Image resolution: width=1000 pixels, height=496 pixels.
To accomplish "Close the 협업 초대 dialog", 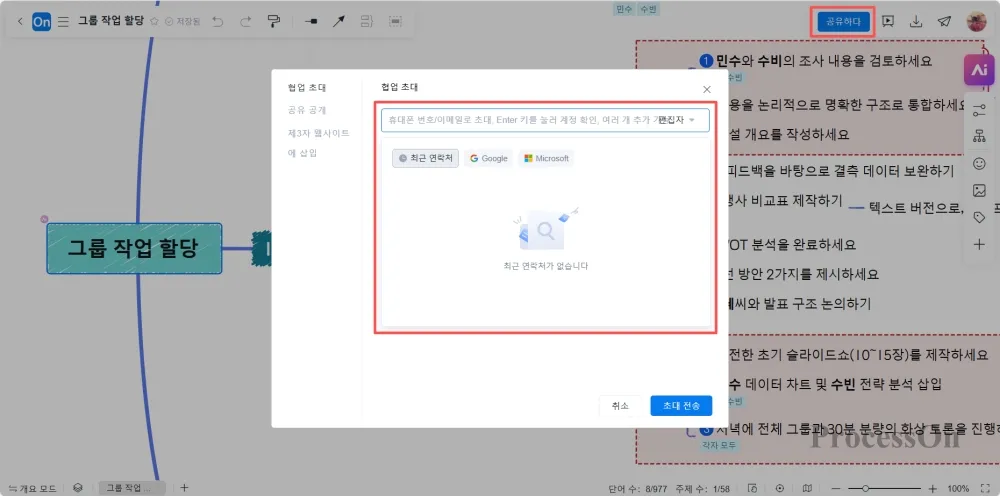I will pyautogui.click(x=707, y=89).
